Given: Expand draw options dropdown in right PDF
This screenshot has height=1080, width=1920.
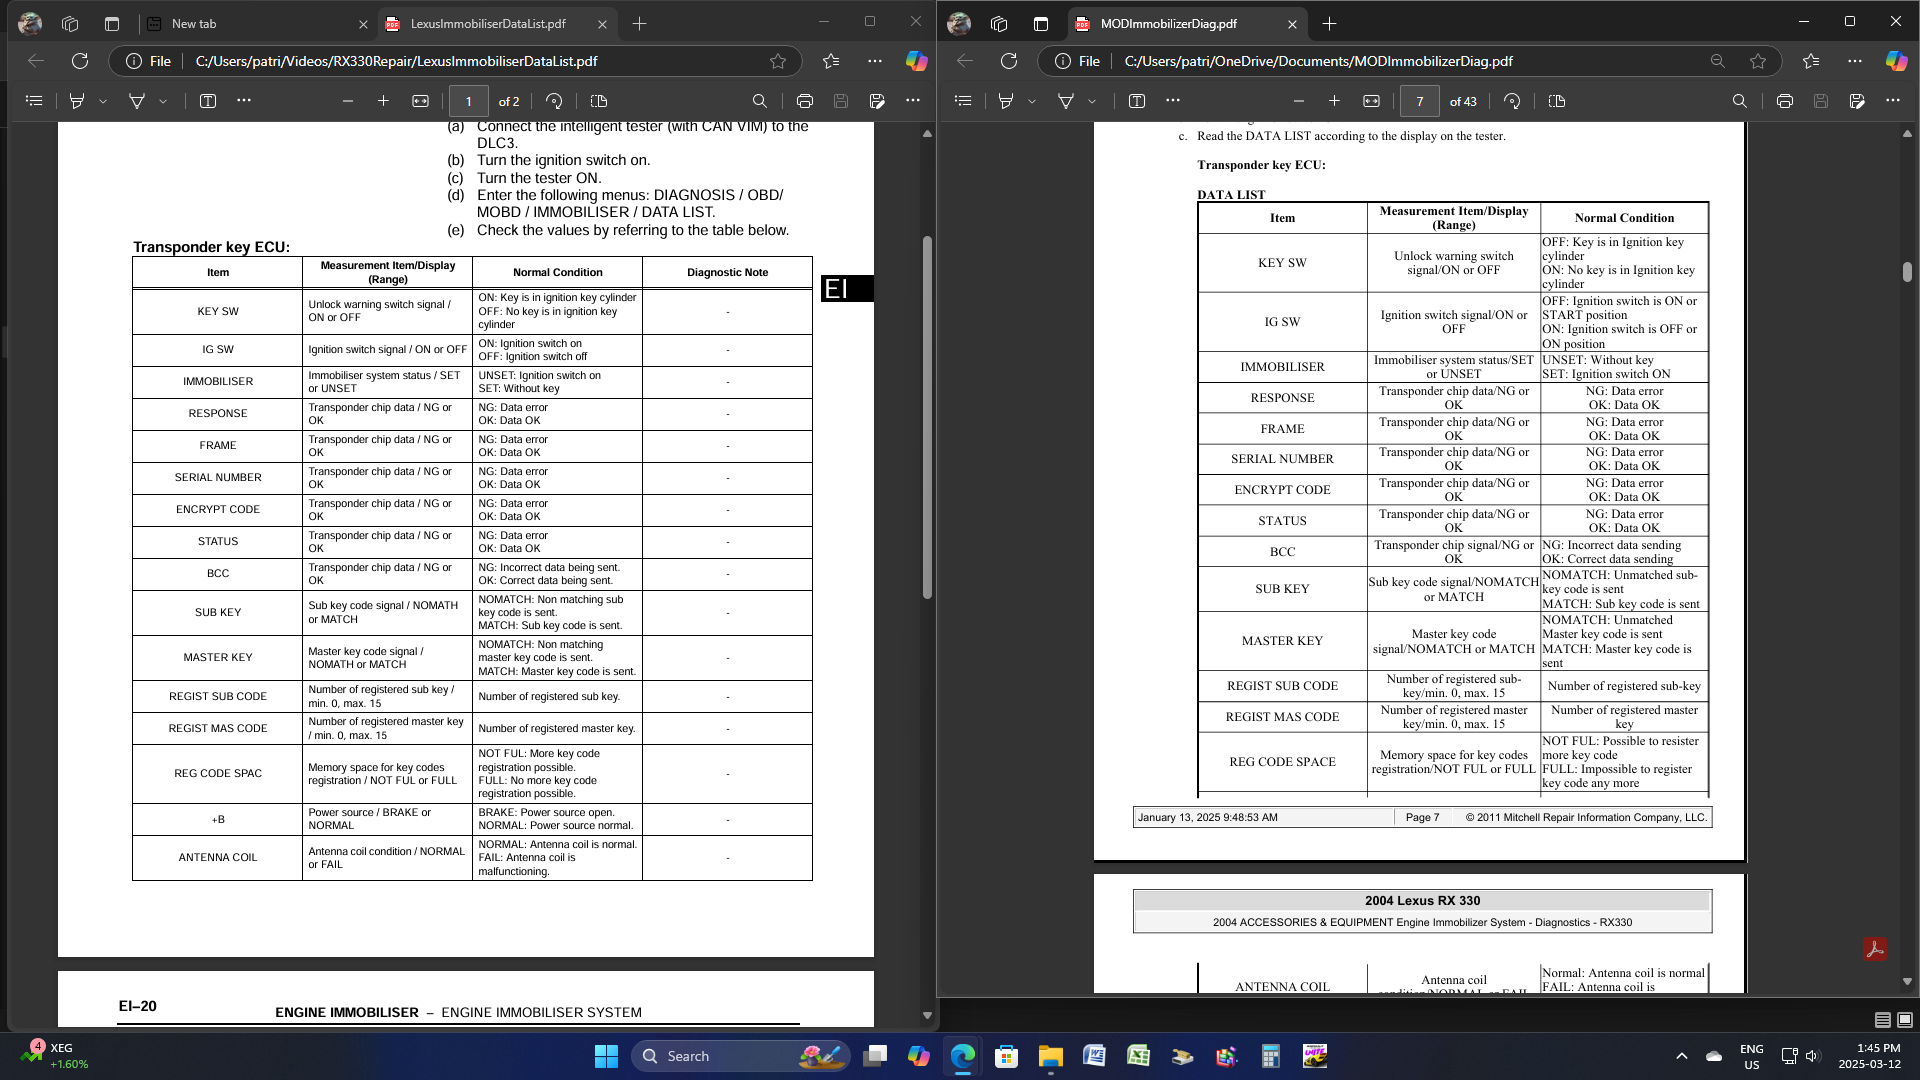Looking at the screenshot, I should tap(1092, 101).
